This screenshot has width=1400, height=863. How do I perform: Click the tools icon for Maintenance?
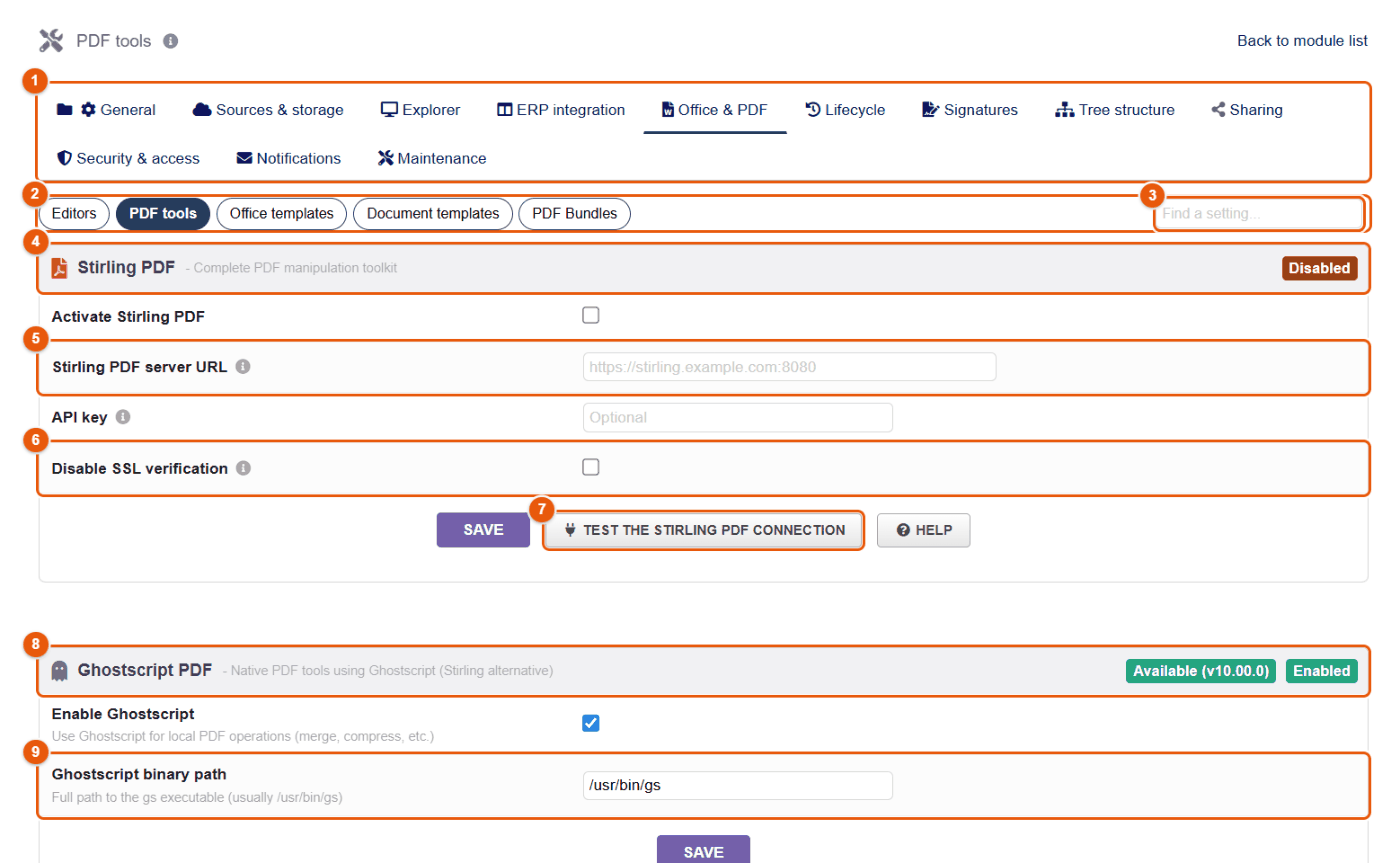point(386,158)
